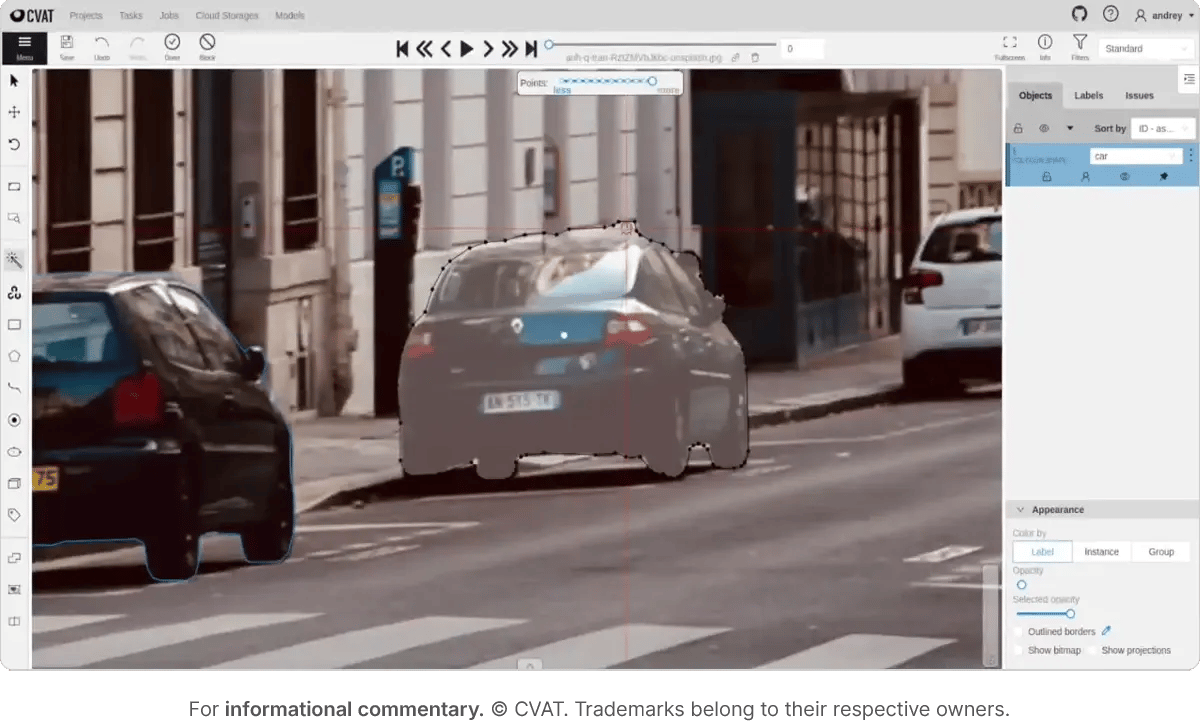Viewport: 1200px width, 721px height.
Task: Select the polygon drawing tool
Action: pyautogui.click(x=14, y=356)
